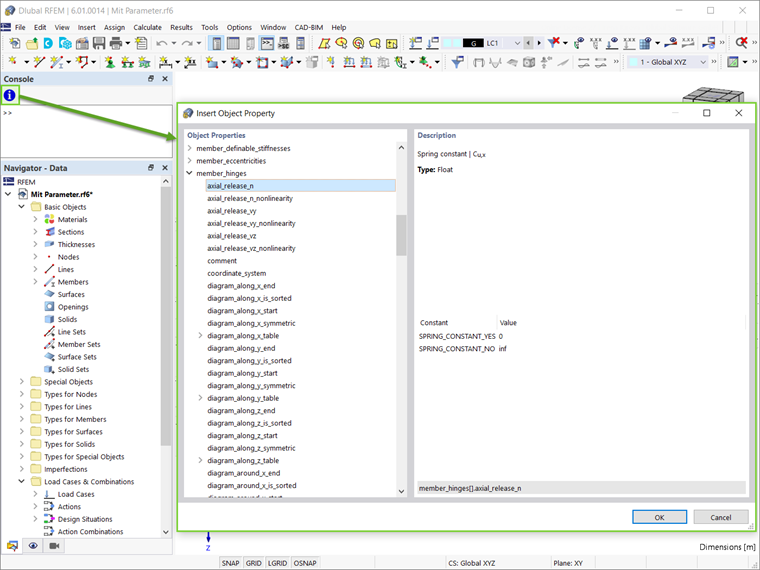Open the File menu
Image resolution: width=760 pixels, height=570 pixels.
(20, 28)
